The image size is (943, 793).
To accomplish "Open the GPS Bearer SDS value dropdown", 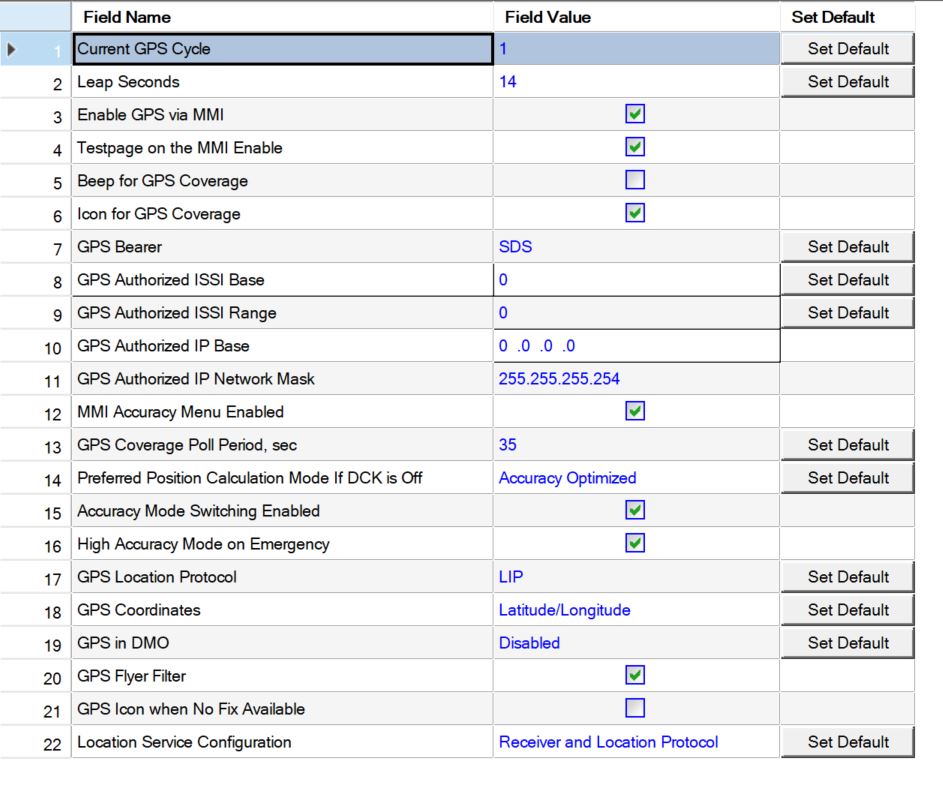I will click(635, 247).
